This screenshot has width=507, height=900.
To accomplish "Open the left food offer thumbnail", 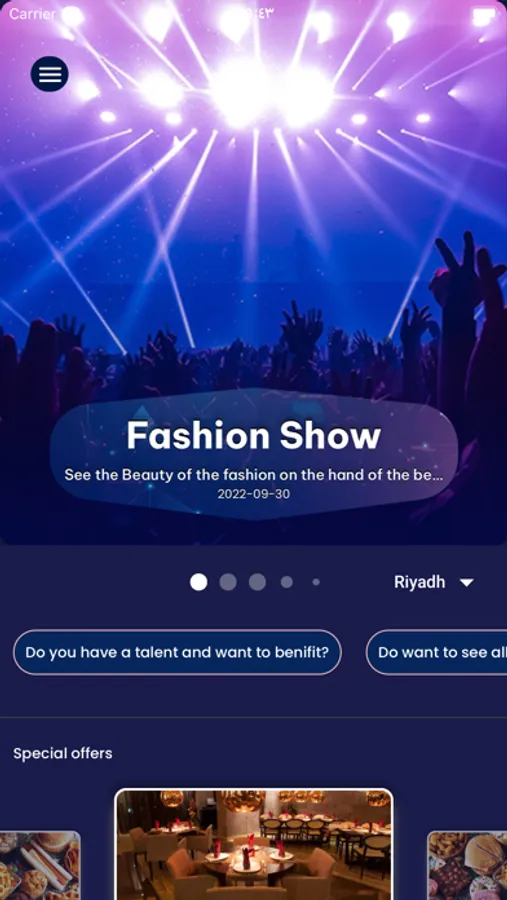I will 40,866.
